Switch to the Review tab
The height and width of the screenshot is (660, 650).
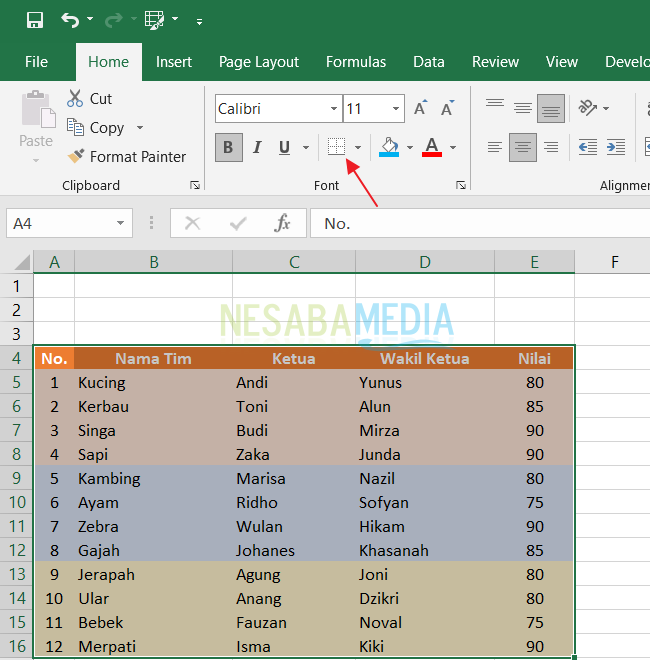coord(495,62)
